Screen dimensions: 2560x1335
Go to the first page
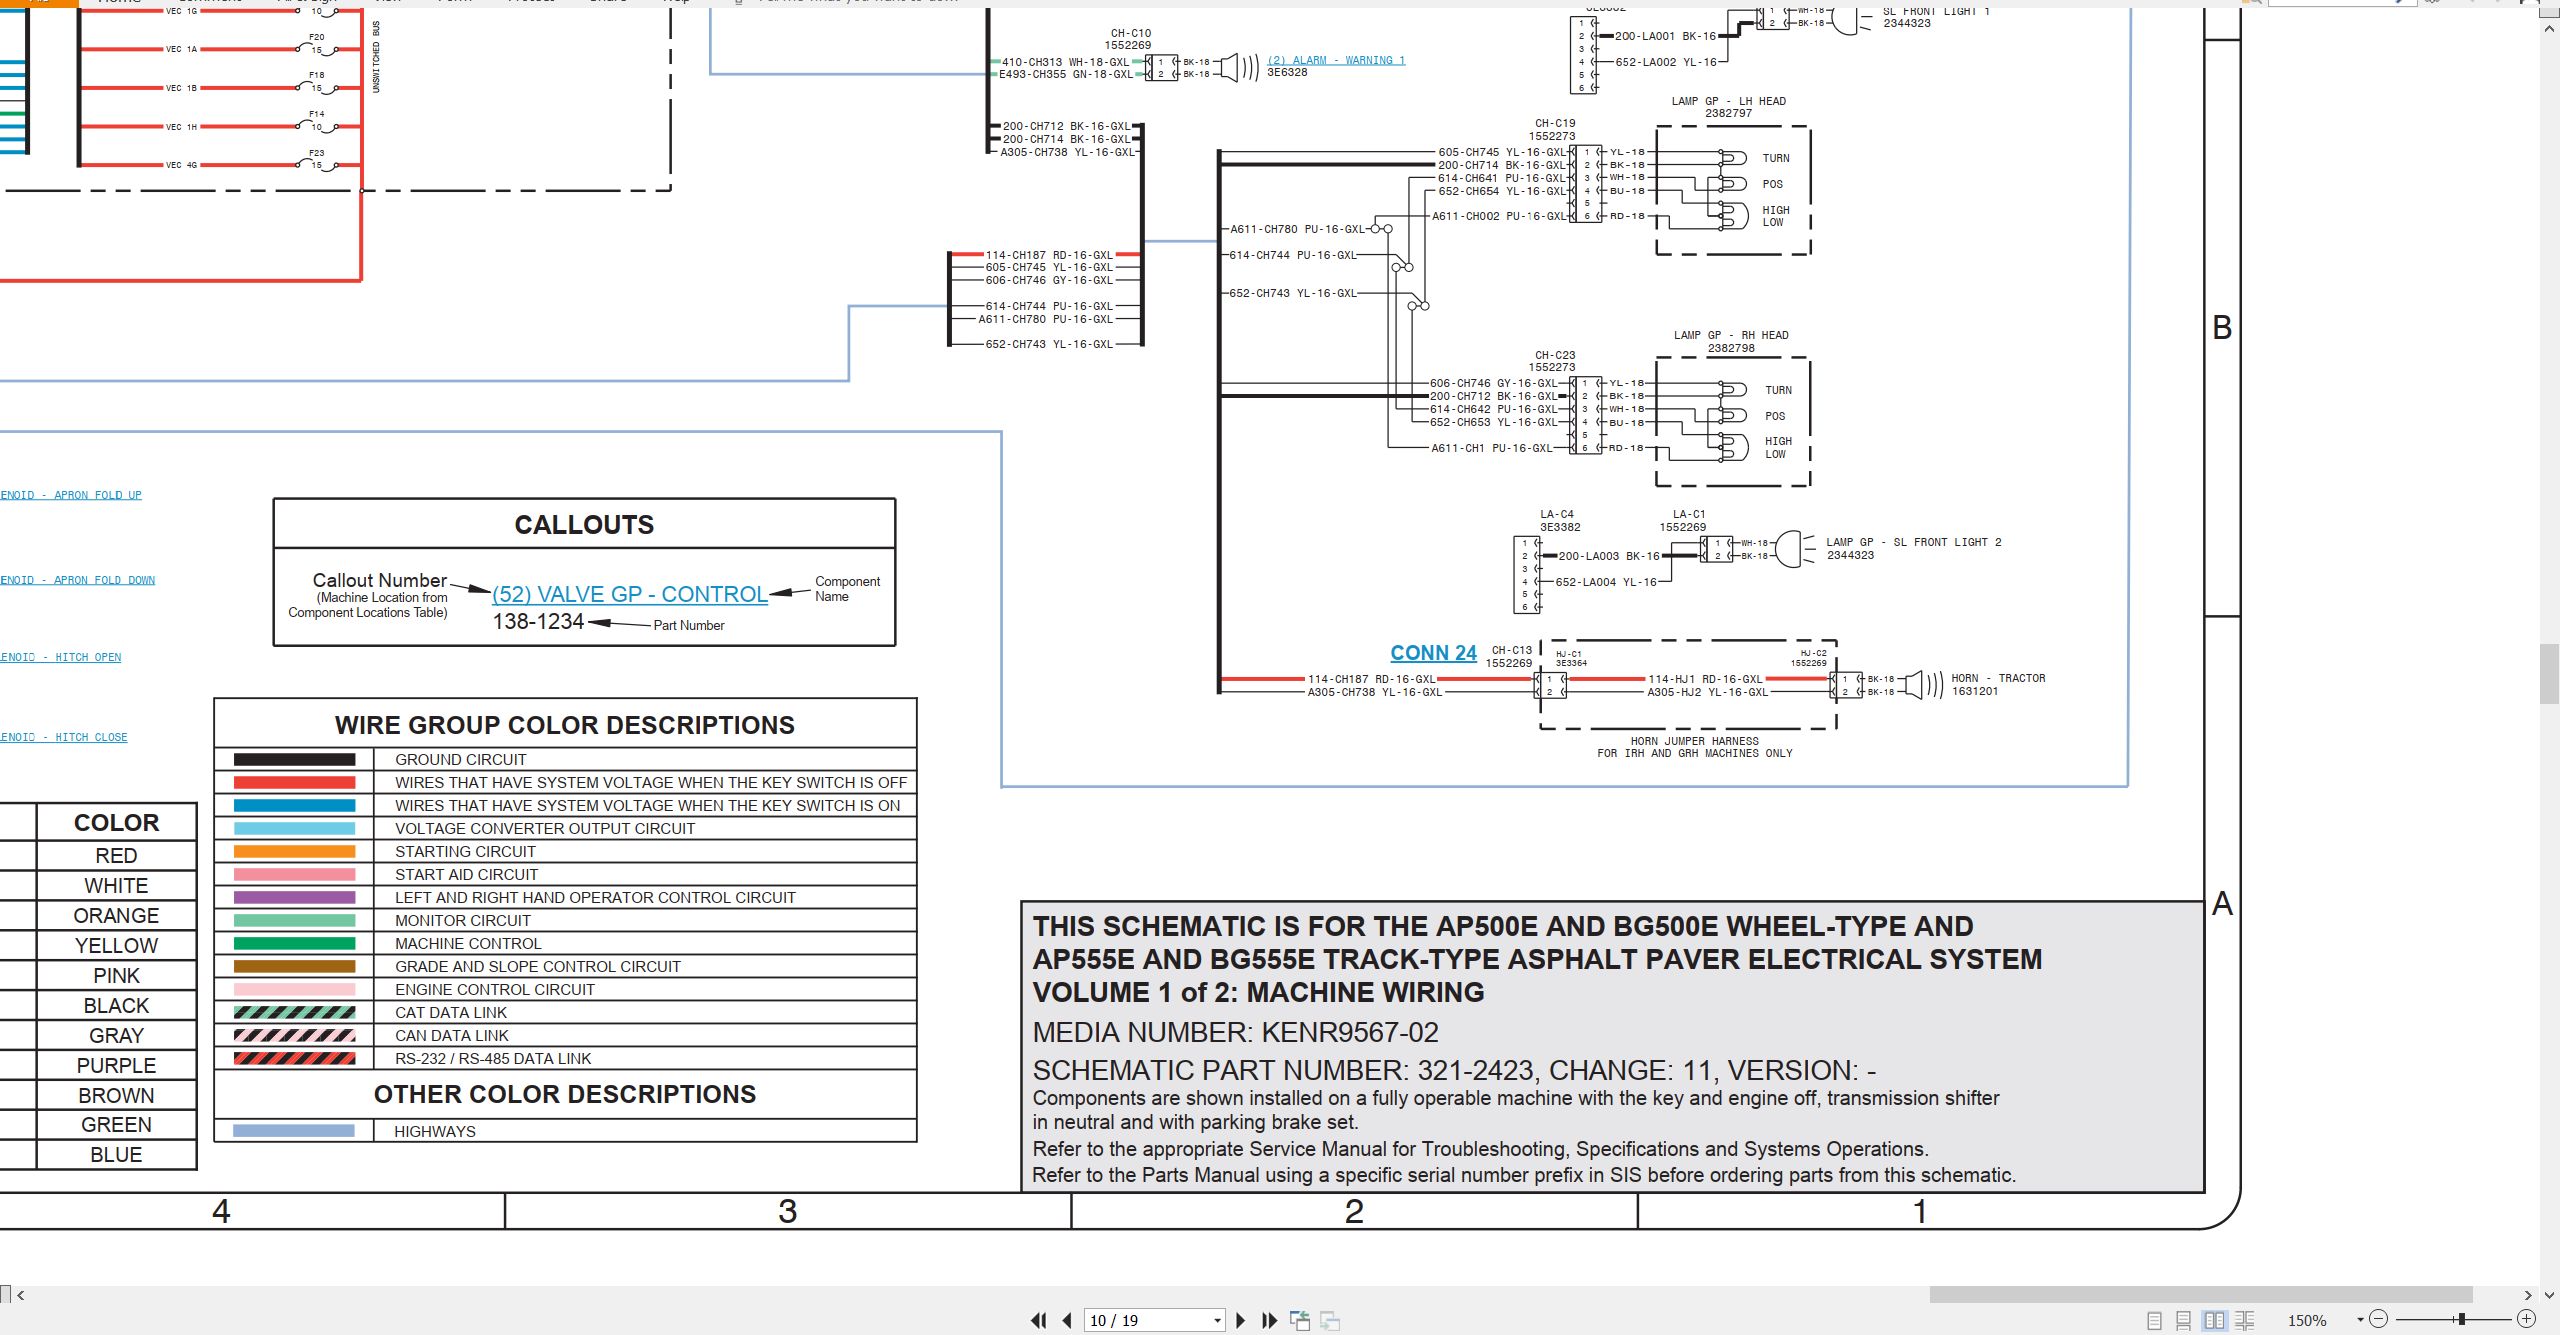click(x=1039, y=1320)
